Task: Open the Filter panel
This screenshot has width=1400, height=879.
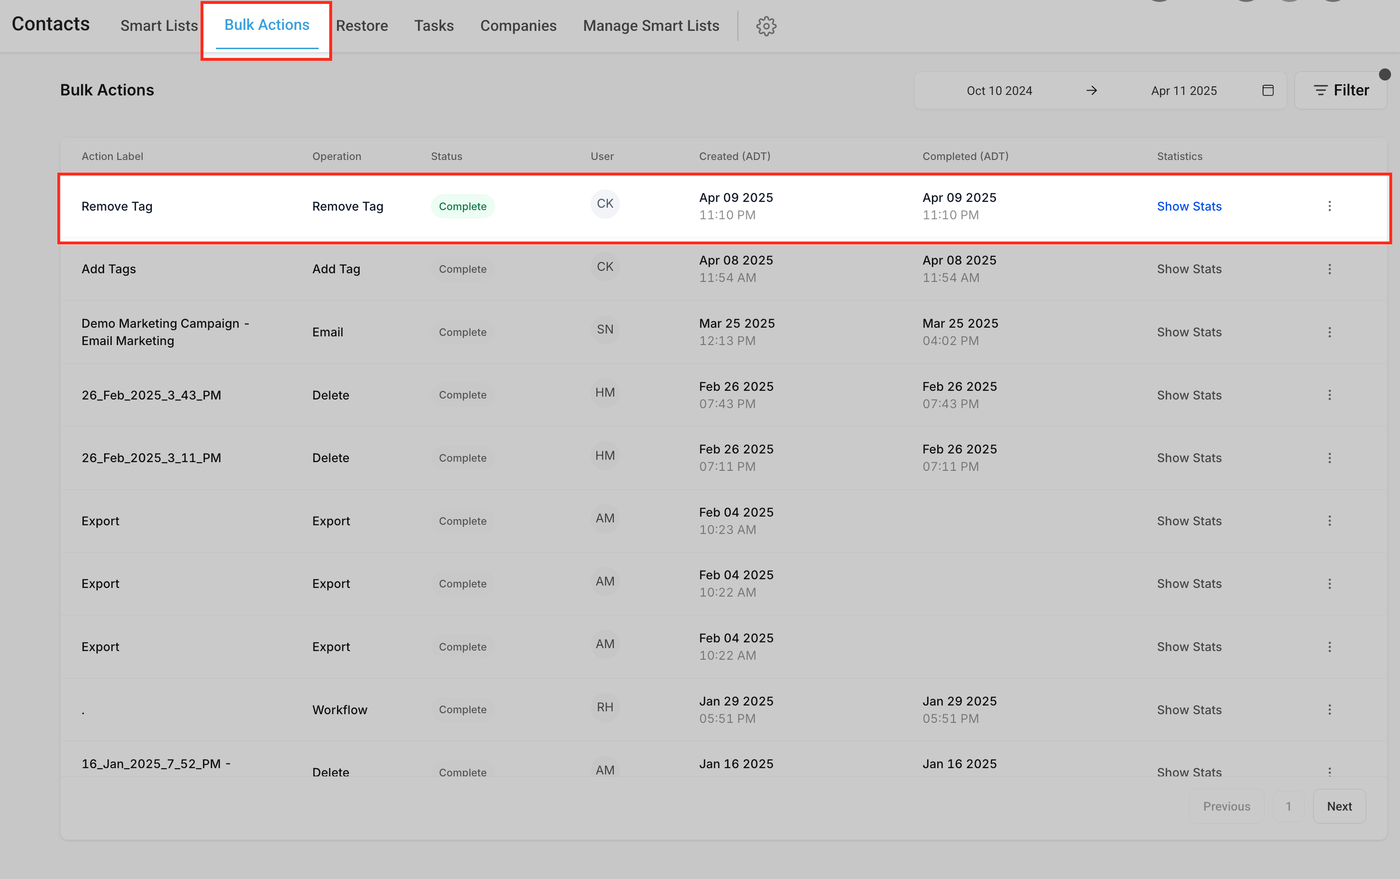Action: 1340,90
